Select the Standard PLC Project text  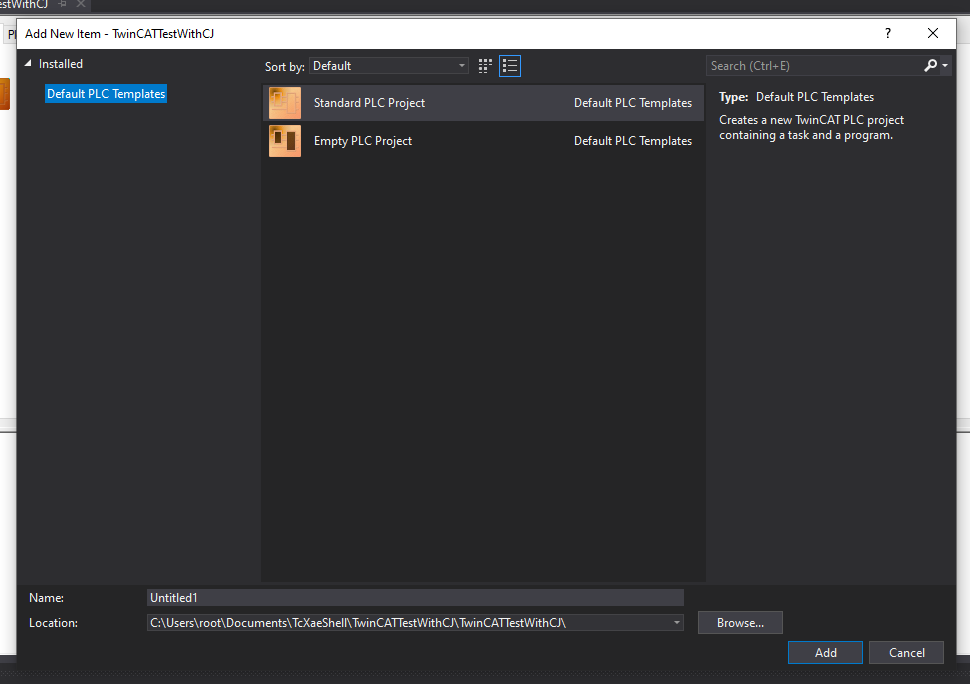click(369, 103)
